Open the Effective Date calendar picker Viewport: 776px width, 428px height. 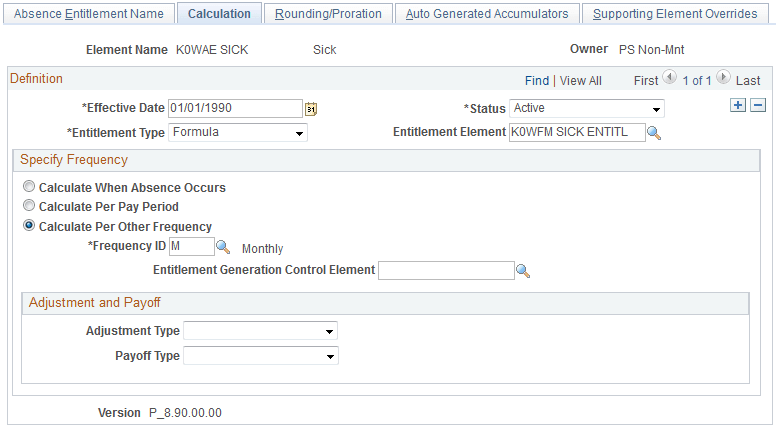pos(311,109)
